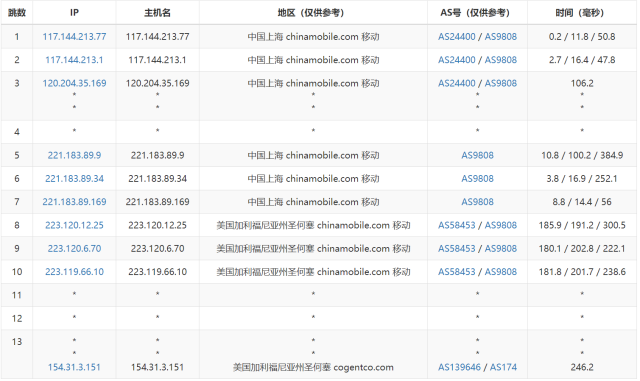Viewport: 640px width, 381px height.
Task: Open the AS9808 link in hop 5 row
Action: point(478,156)
